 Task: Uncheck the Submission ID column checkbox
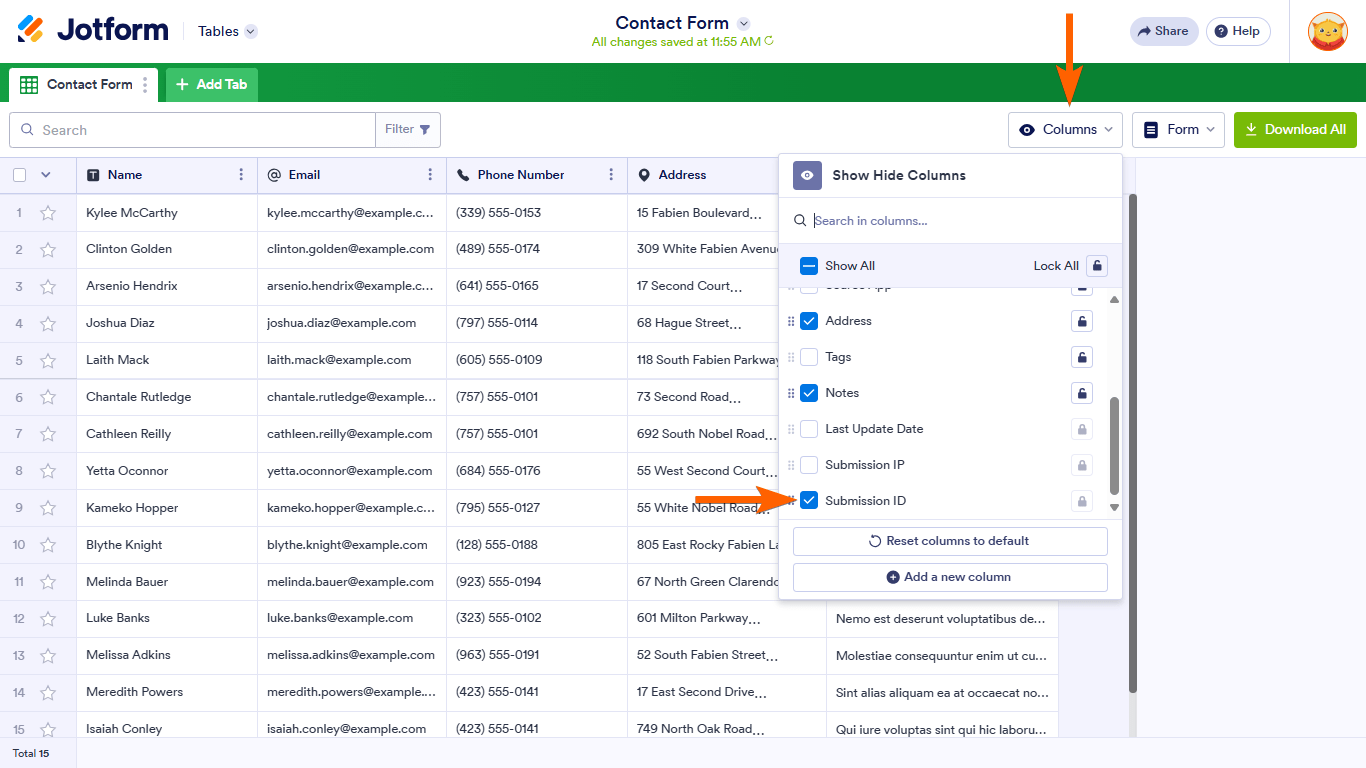tap(809, 501)
